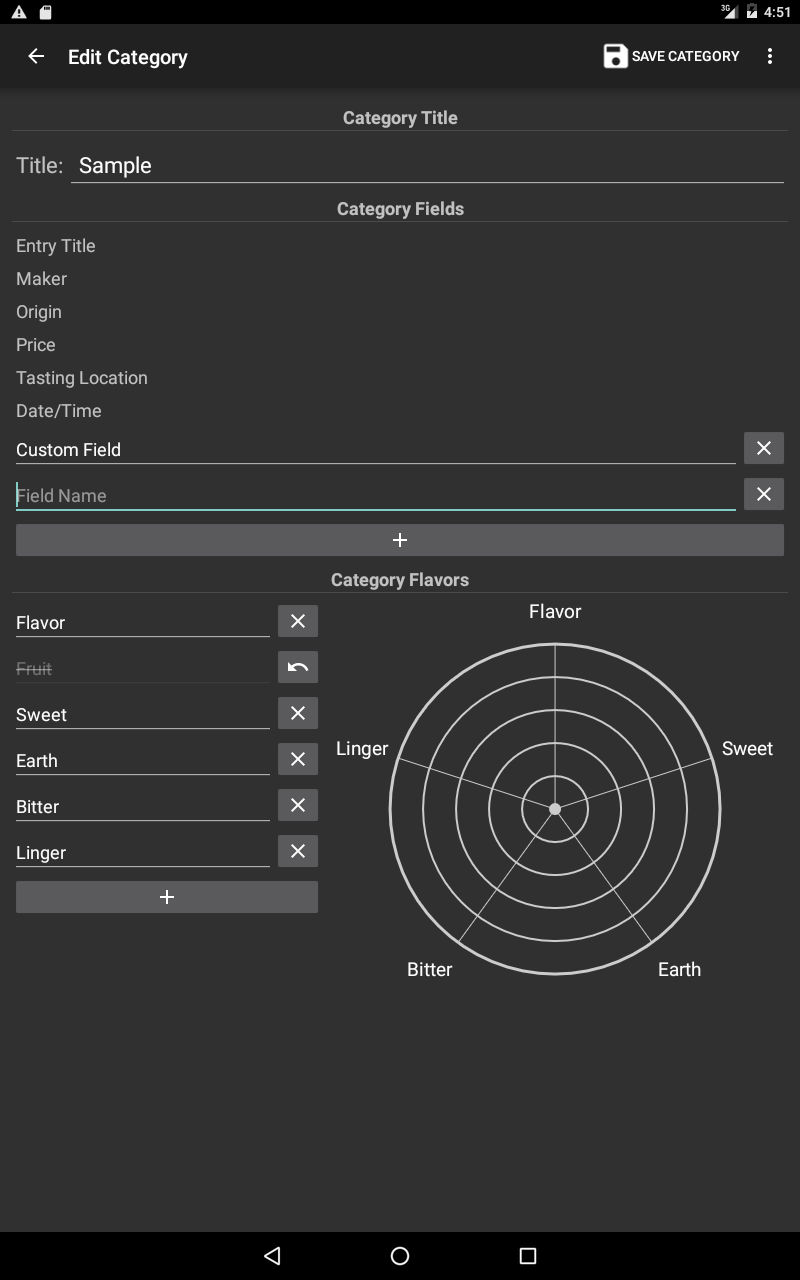Screen dimensions: 800x1280
Task: Edit the Custom Field name text
Action: (x=375, y=450)
